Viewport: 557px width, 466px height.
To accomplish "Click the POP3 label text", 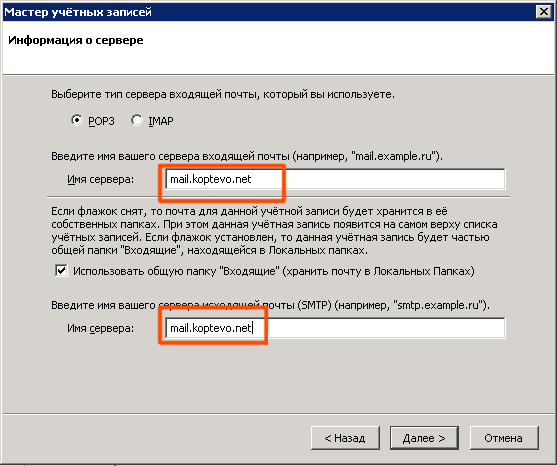I will pyautogui.click(x=101, y=121).
